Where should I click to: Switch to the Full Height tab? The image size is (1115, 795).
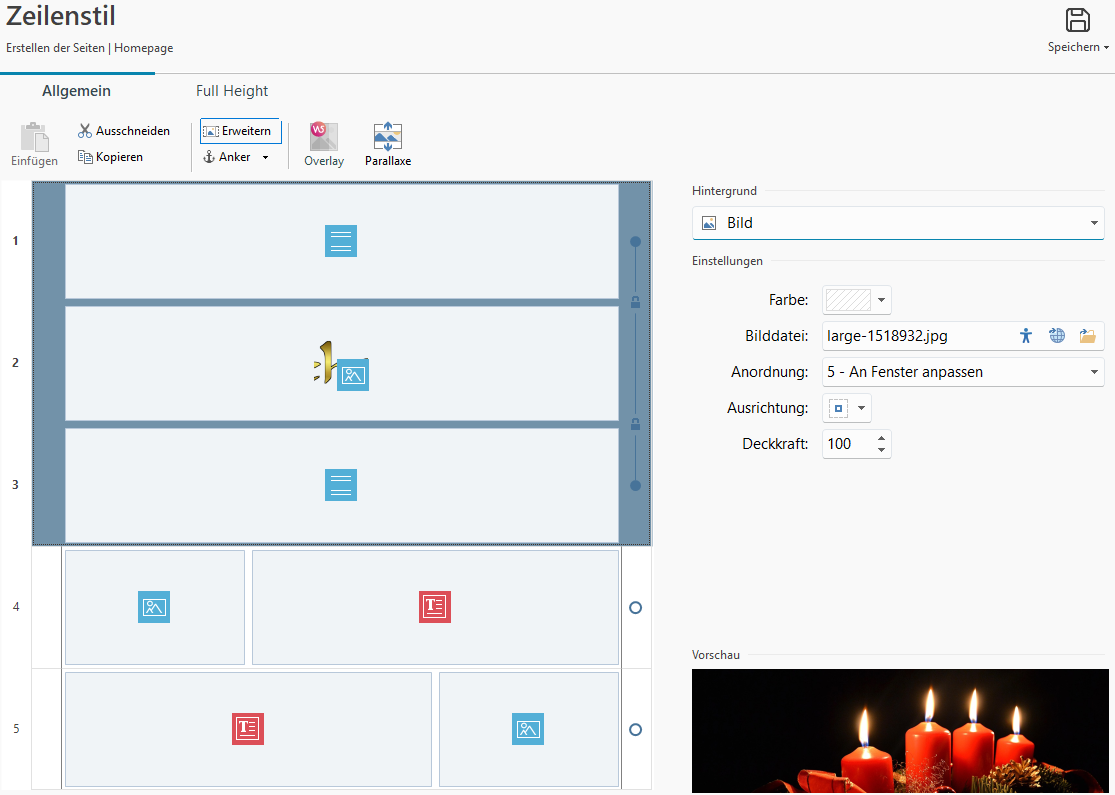click(232, 91)
